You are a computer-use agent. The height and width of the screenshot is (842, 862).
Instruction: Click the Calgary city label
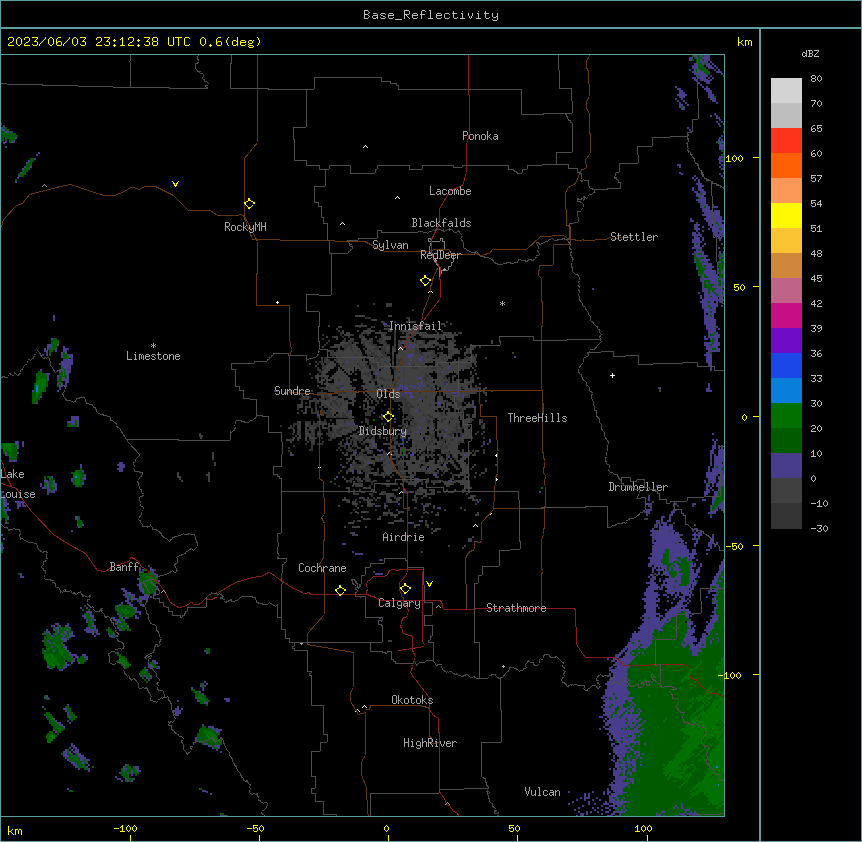coord(400,603)
